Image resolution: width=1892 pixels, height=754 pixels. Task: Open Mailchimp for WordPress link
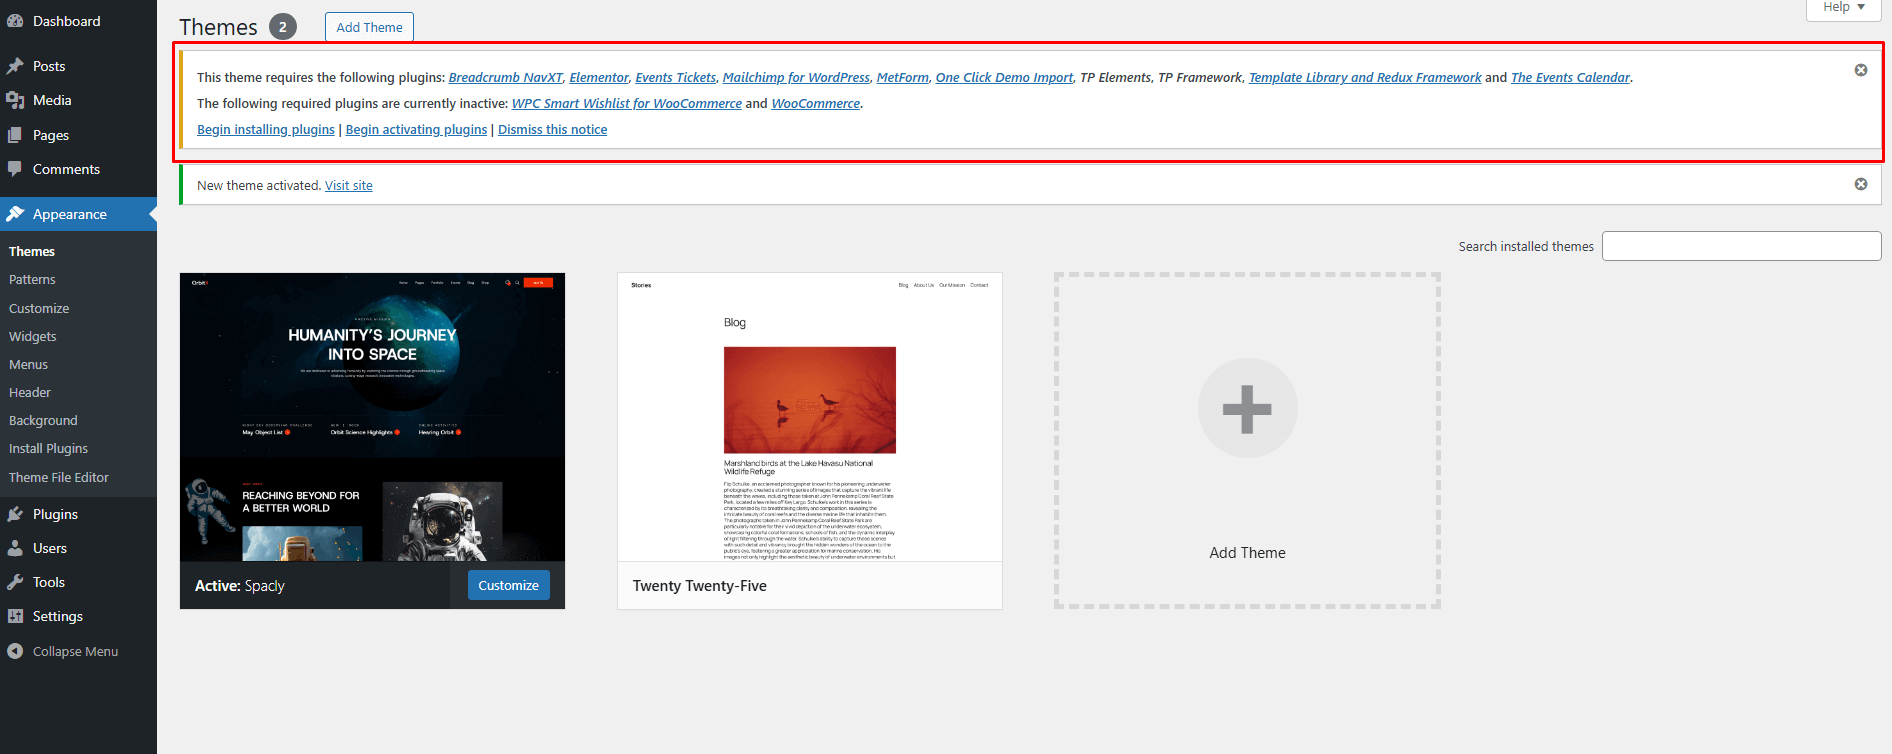tap(796, 77)
